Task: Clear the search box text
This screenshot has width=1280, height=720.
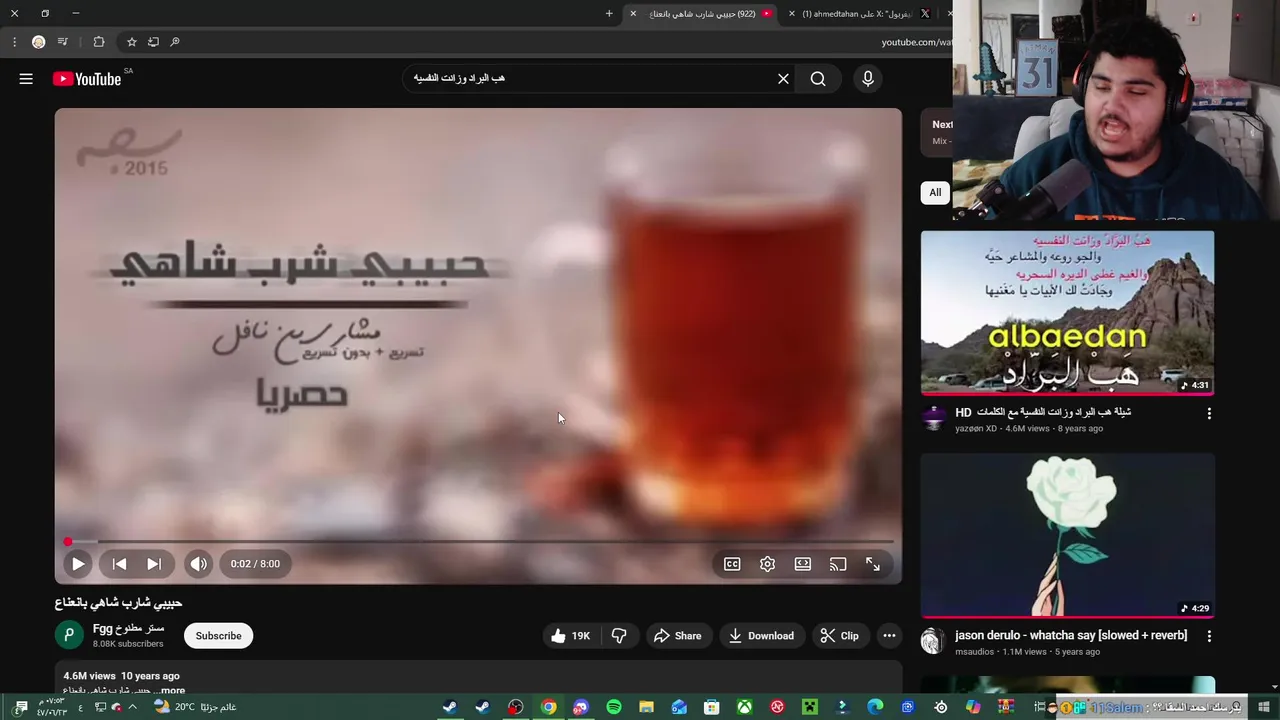Action: coord(783,79)
